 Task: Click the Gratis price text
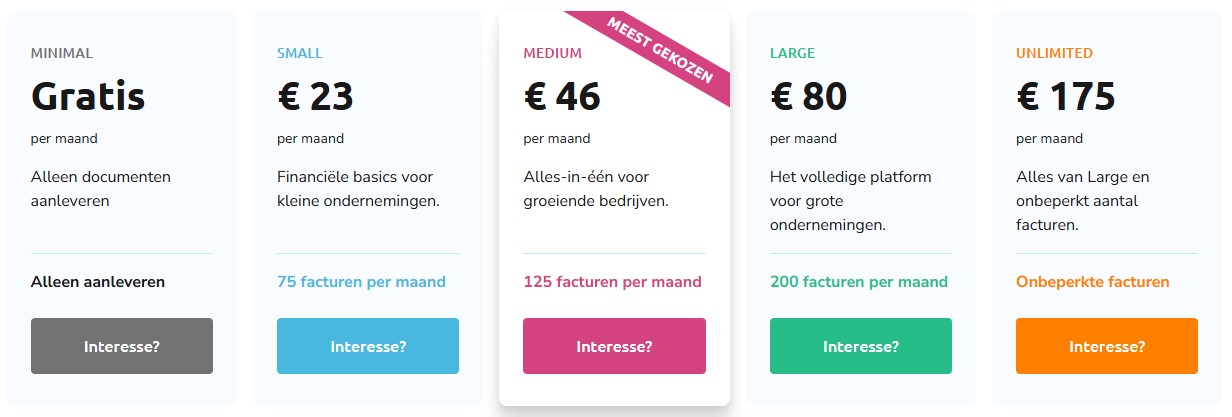pyautogui.click(x=88, y=96)
